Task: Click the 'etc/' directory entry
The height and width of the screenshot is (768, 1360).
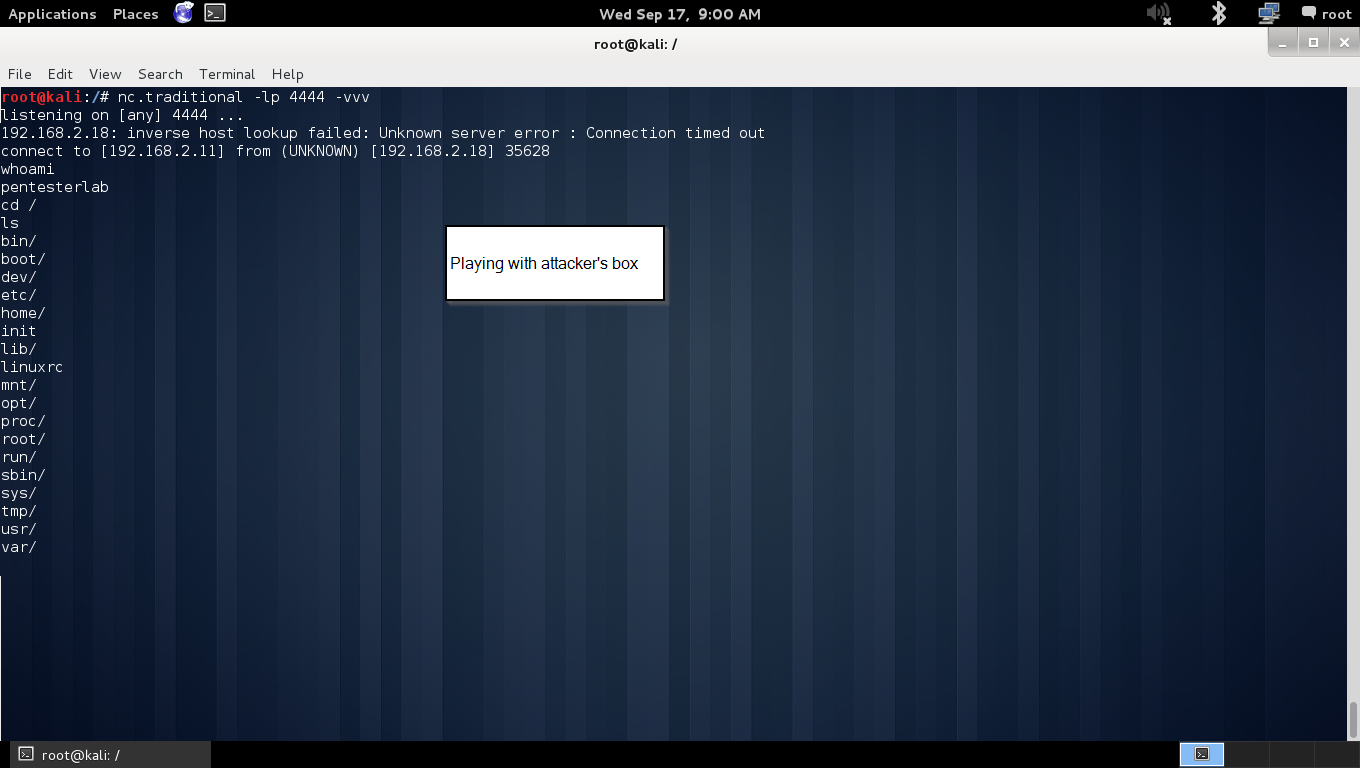Action: [x=19, y=295]
